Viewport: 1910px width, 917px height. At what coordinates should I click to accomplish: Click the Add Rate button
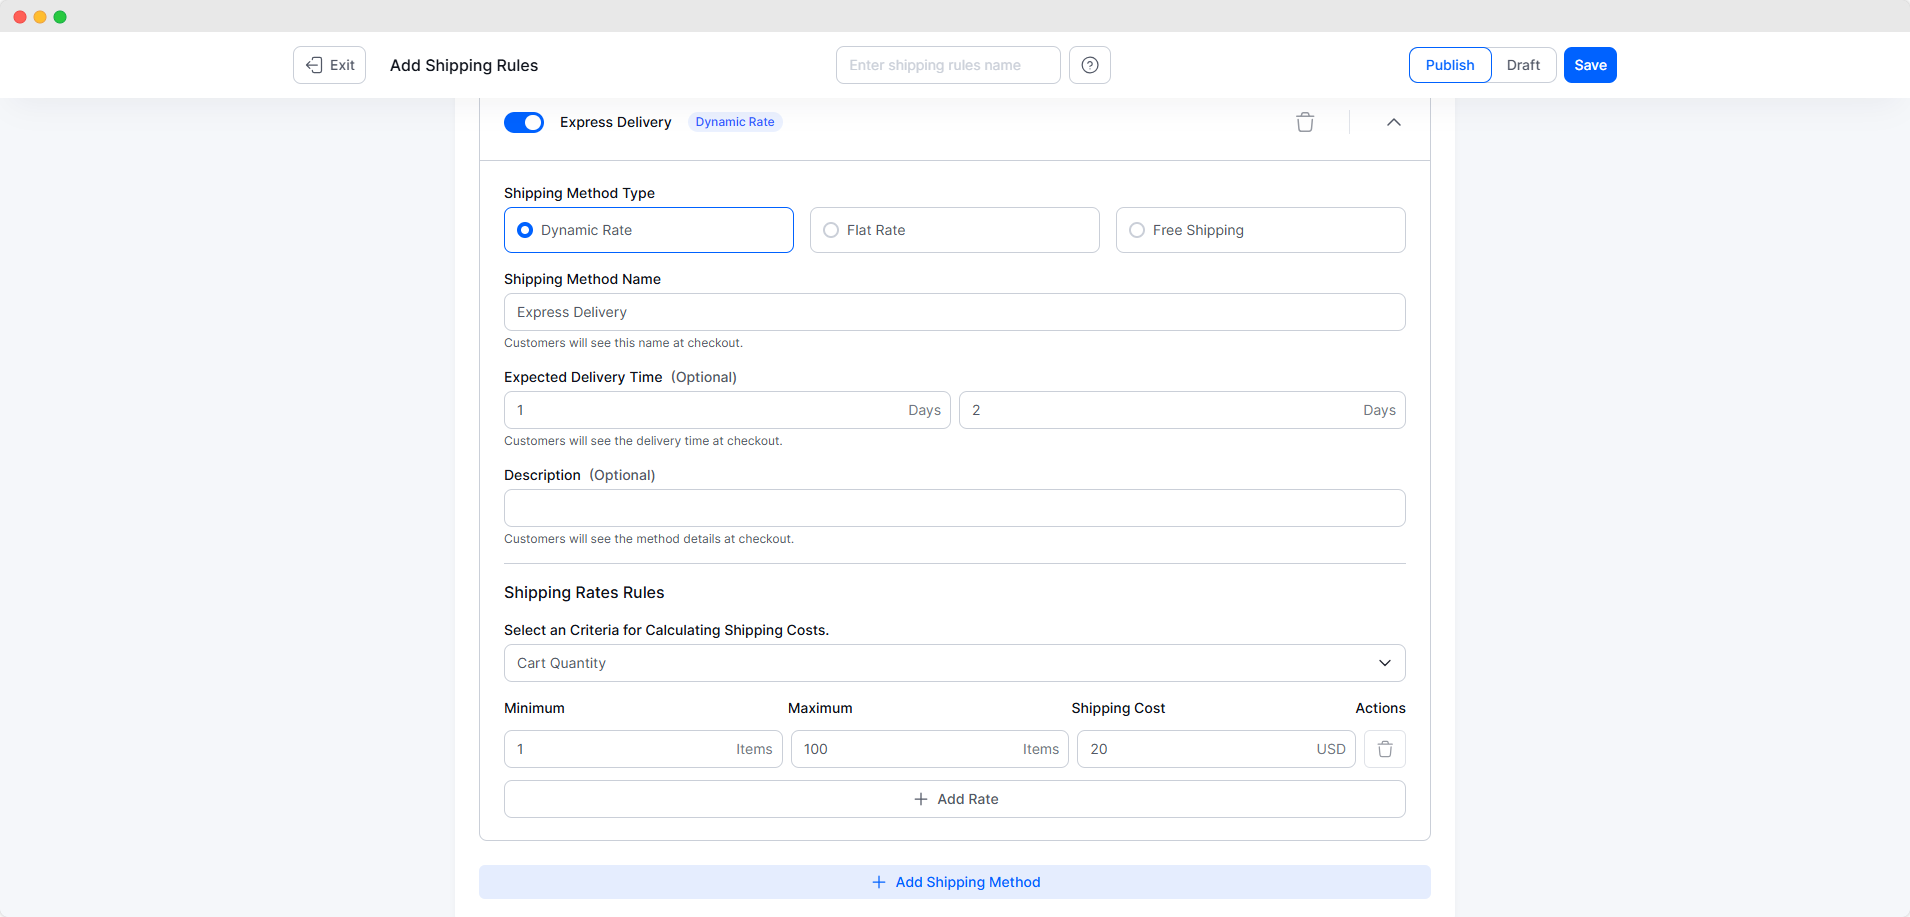[x=955, y=799]
